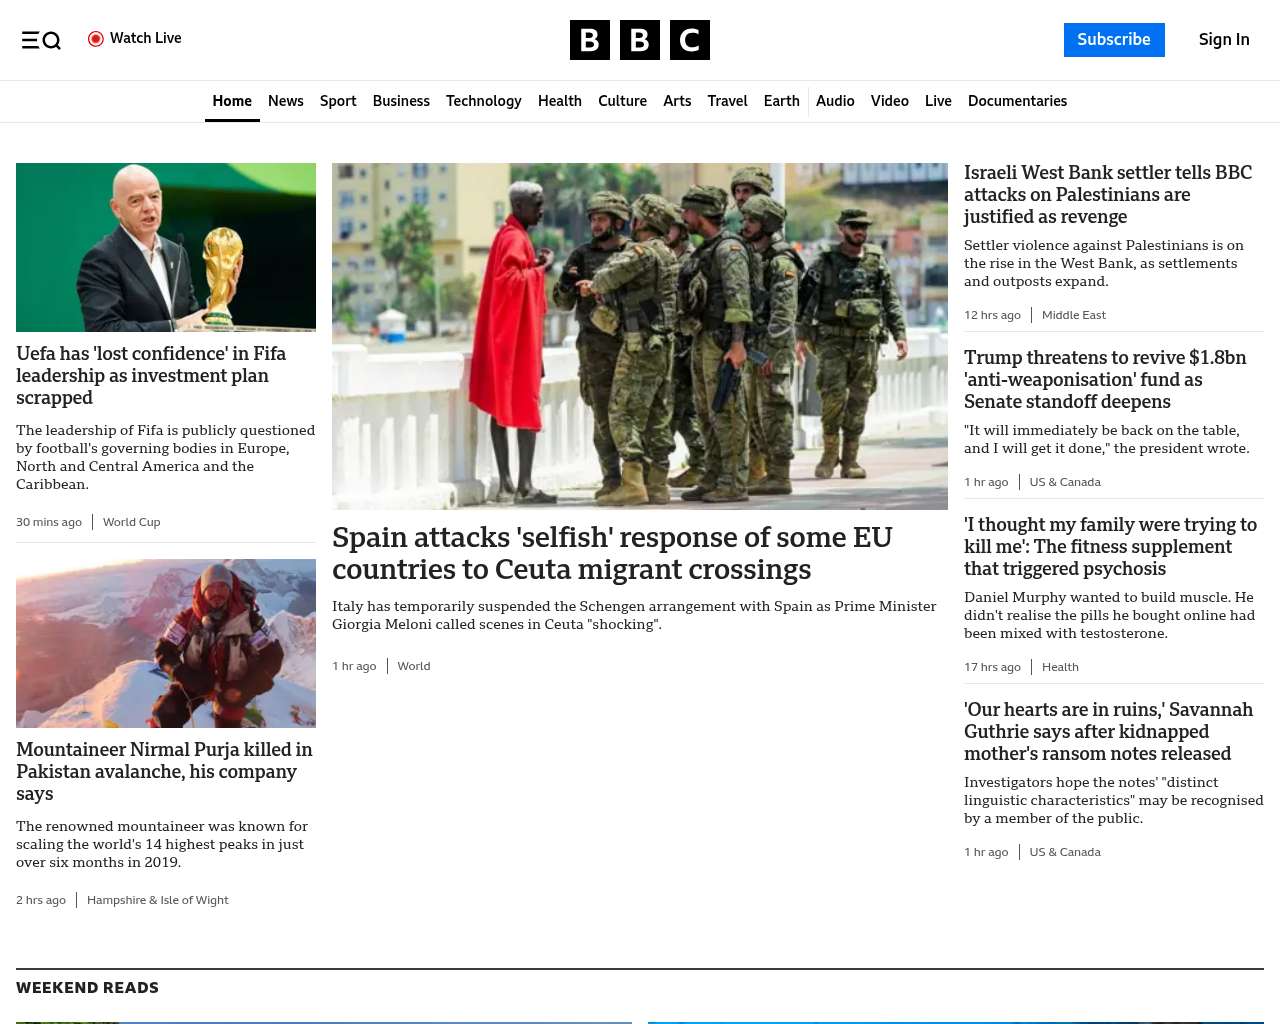Click the World tag under Spain story

pyautogui.click(x=414, y=666)
